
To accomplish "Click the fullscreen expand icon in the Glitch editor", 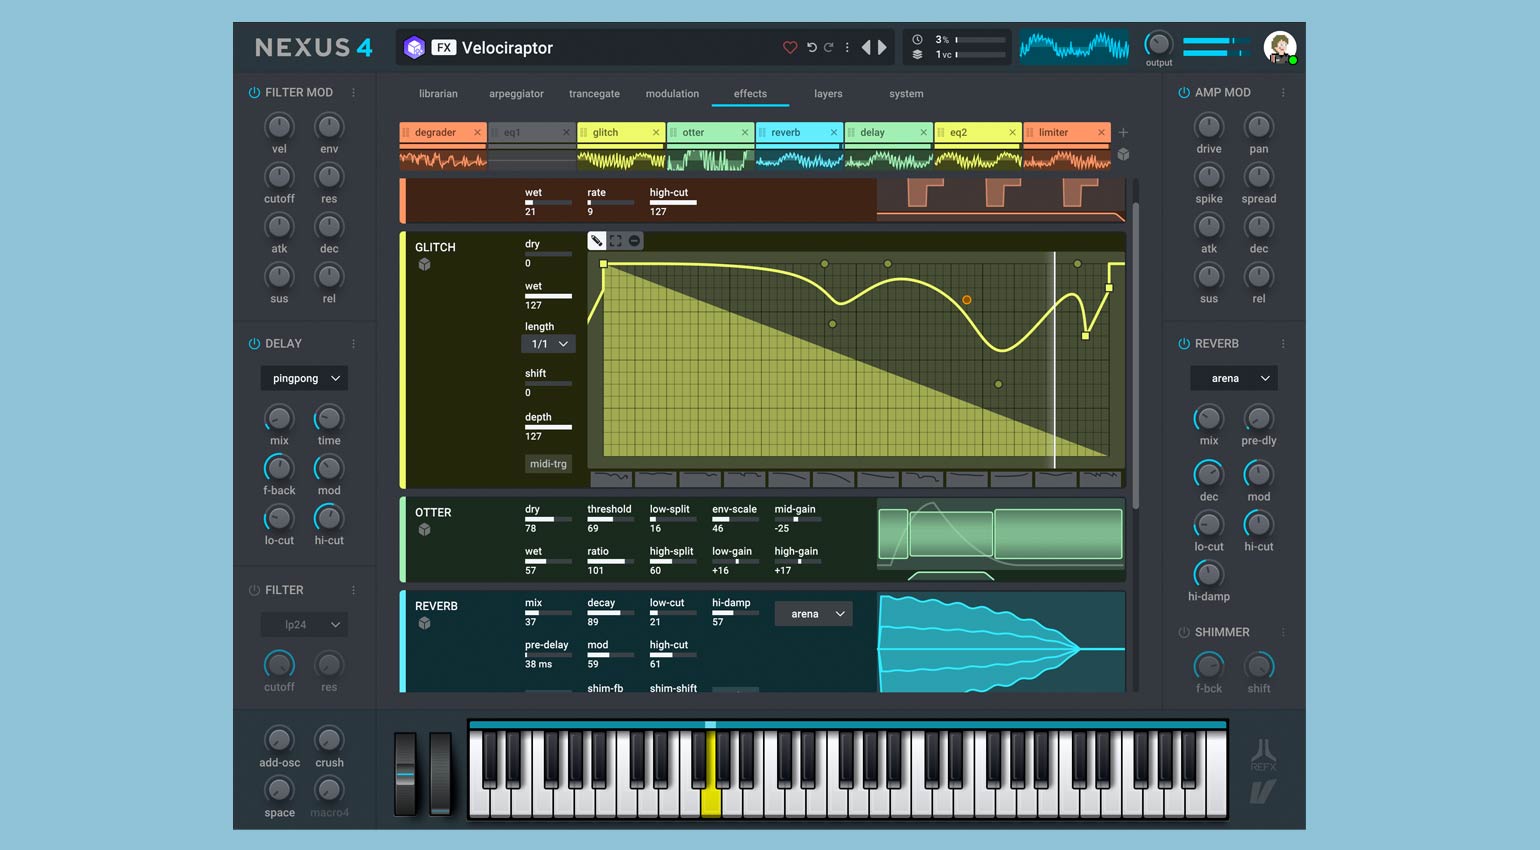I will (x=614, y=240).
